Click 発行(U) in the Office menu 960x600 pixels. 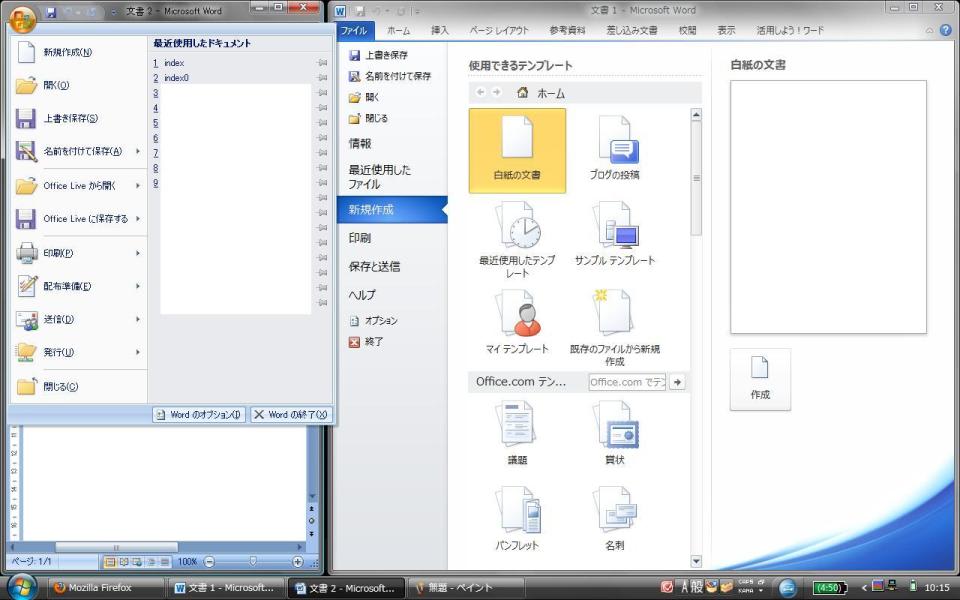point(79,352)
